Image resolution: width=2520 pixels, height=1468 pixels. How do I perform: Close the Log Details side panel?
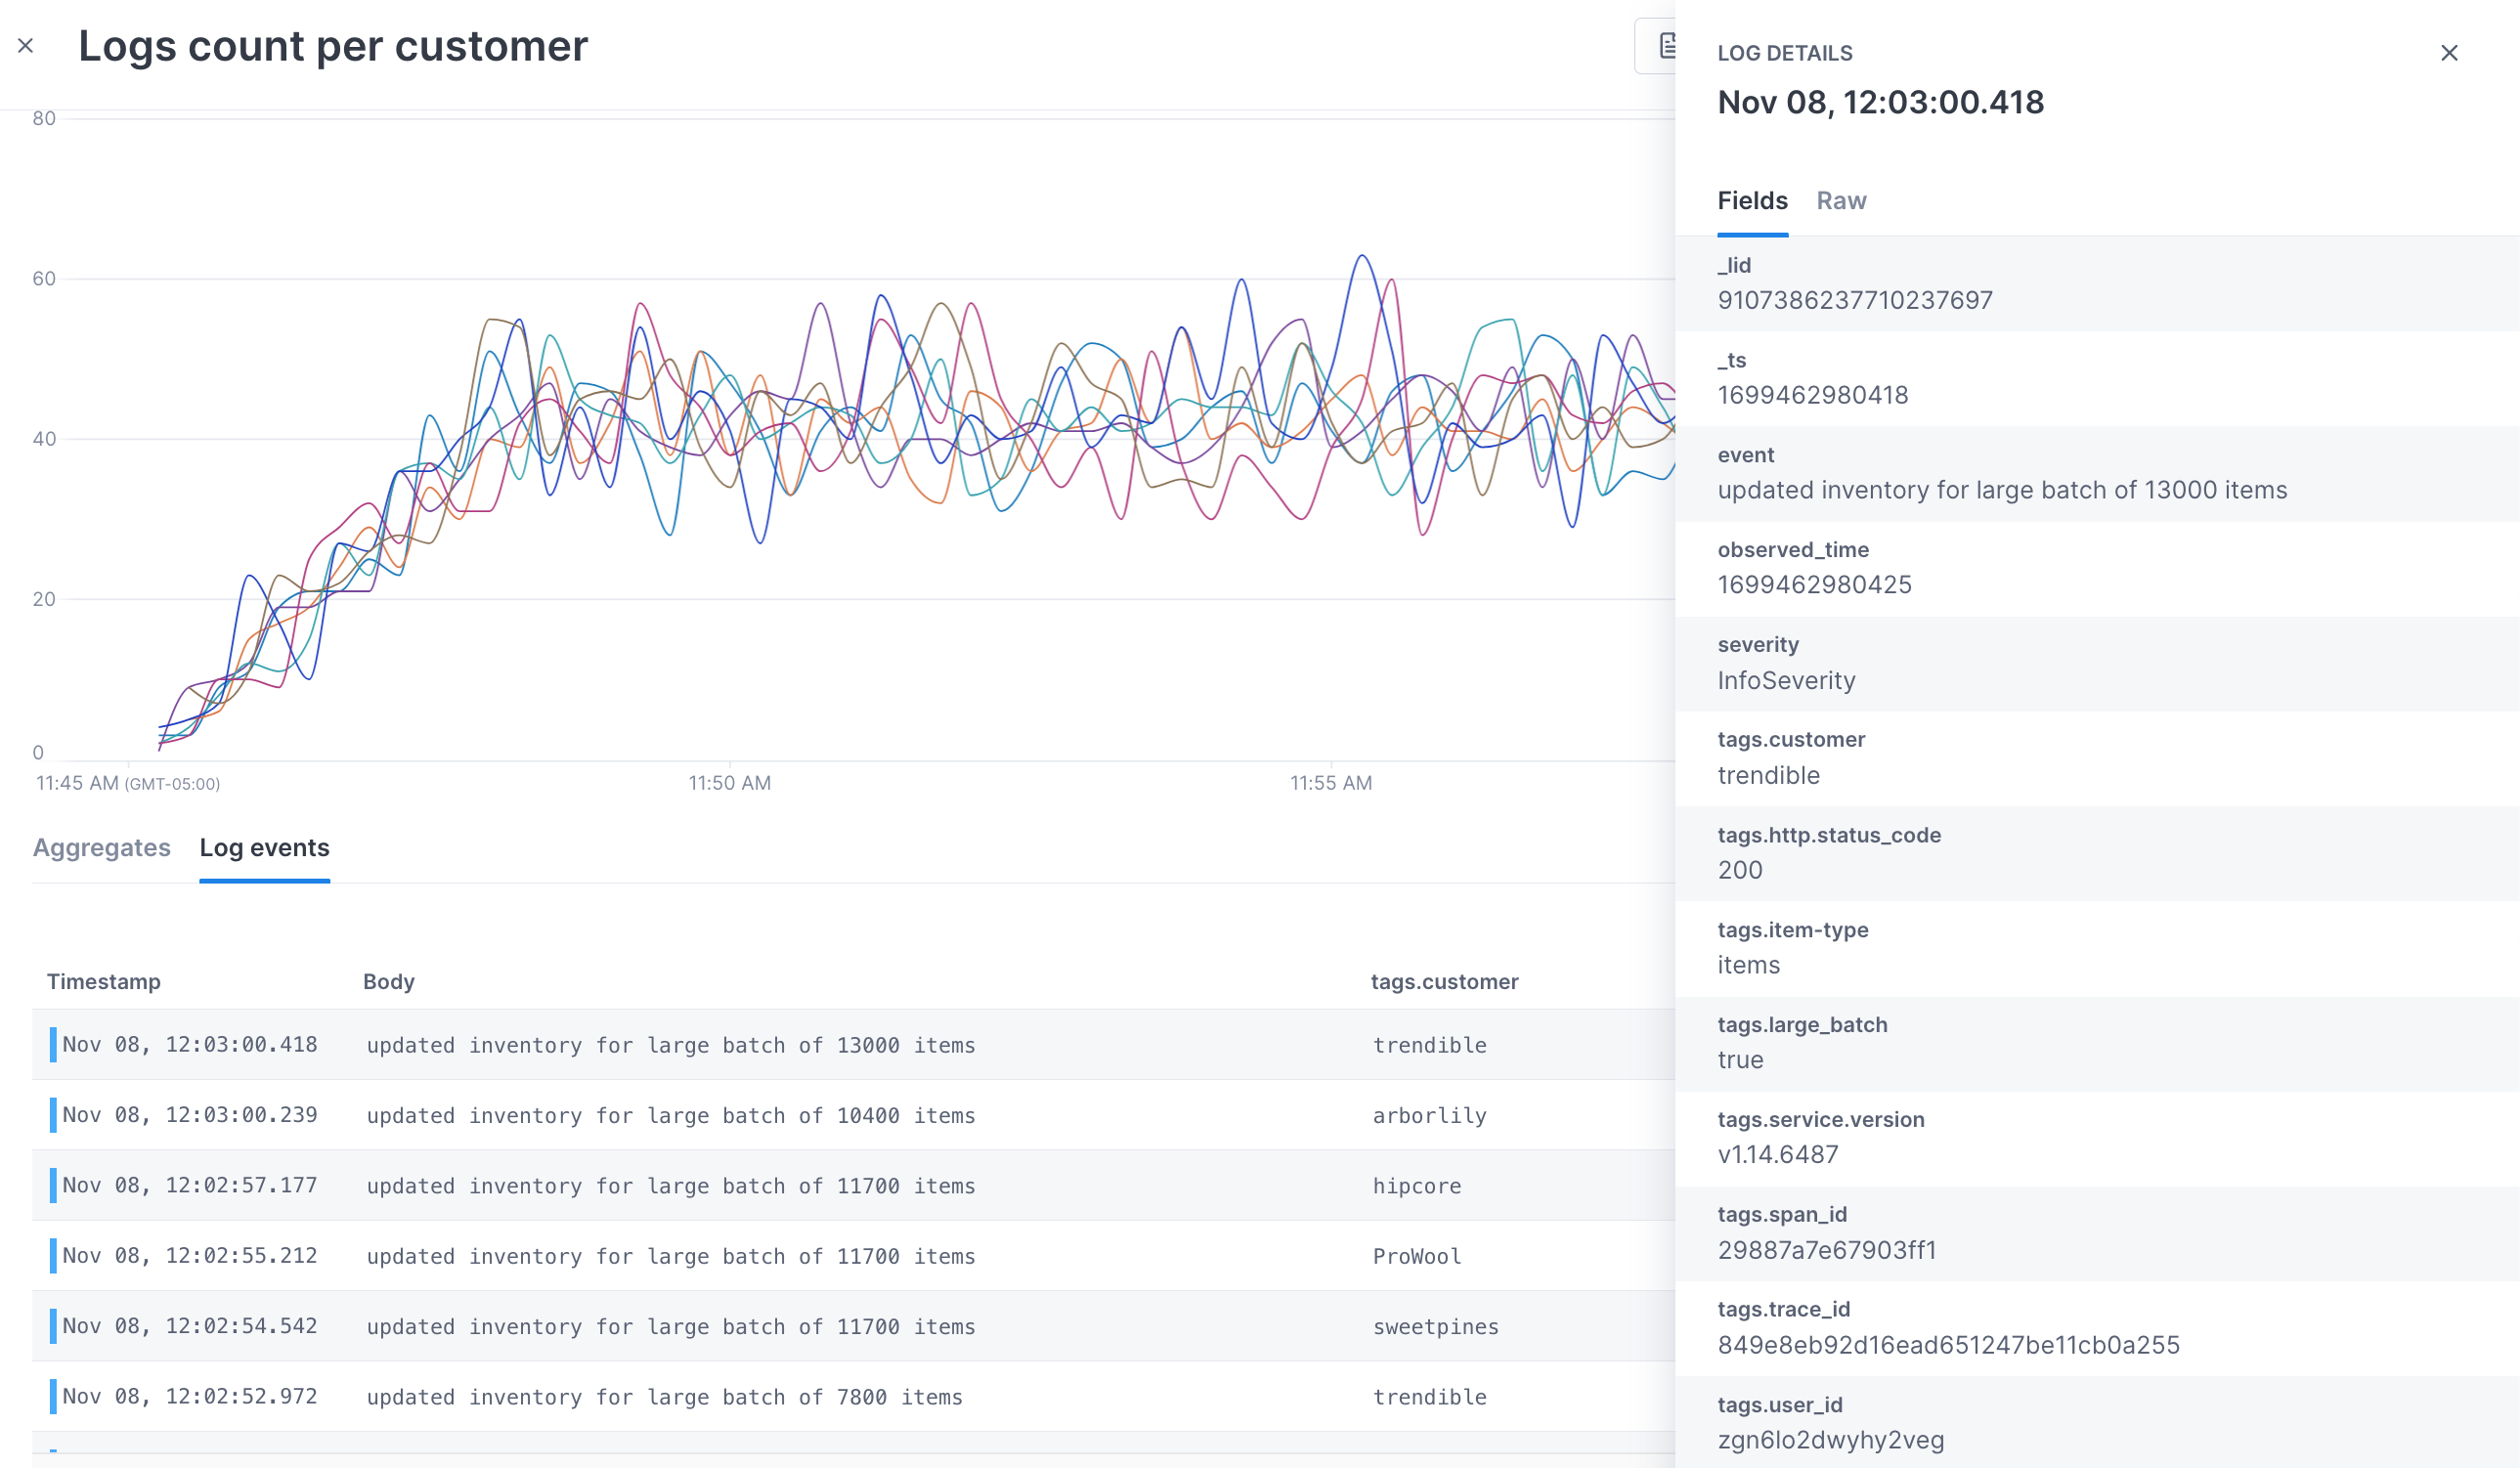pos(2448,53)
